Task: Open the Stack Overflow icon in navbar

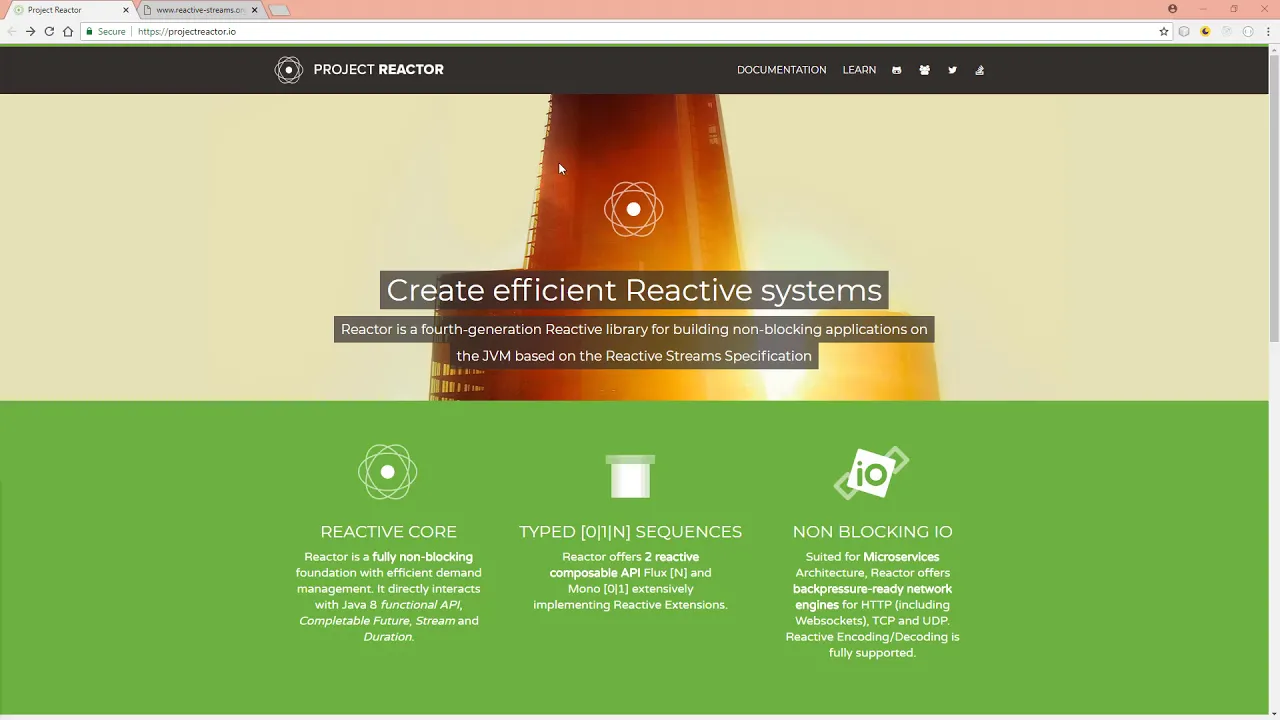Action: pyautogui.click(x=980, y=70)
